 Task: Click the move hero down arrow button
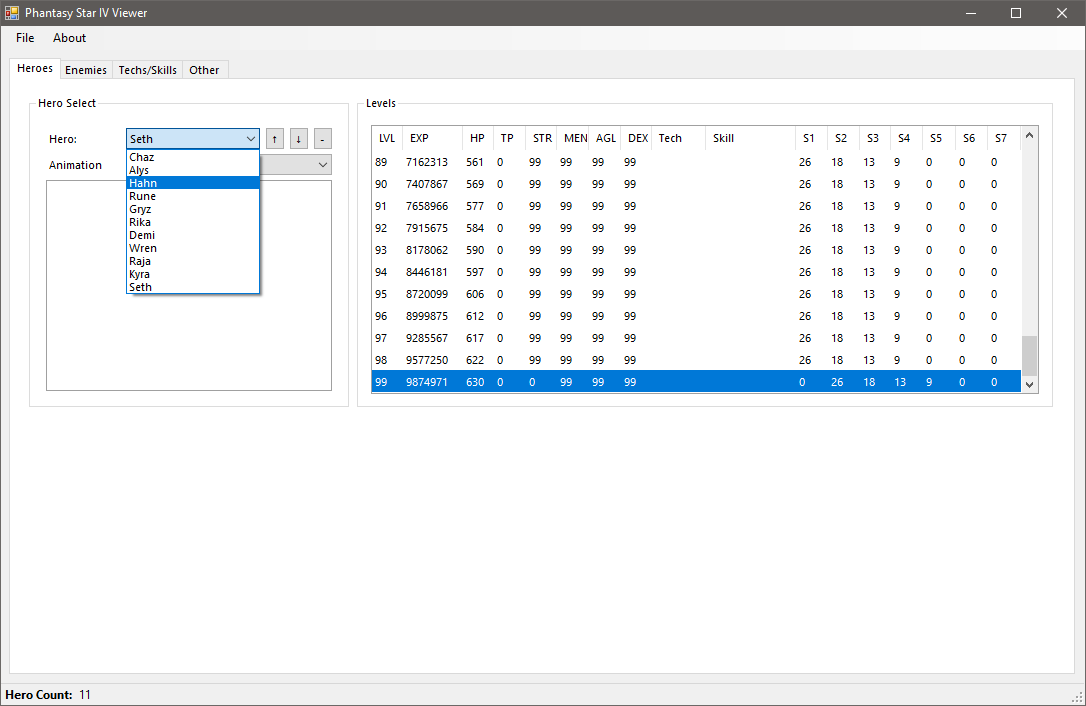coord(299,139)
